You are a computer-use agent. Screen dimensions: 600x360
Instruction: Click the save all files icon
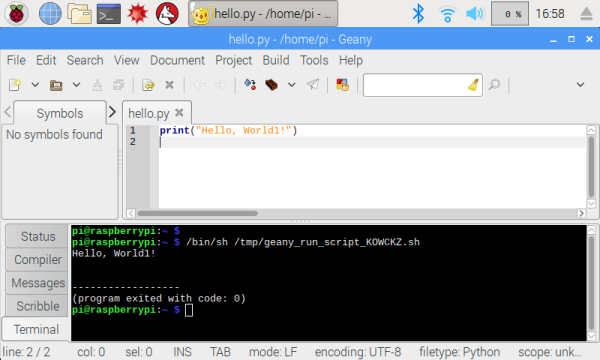click(119, 85)
